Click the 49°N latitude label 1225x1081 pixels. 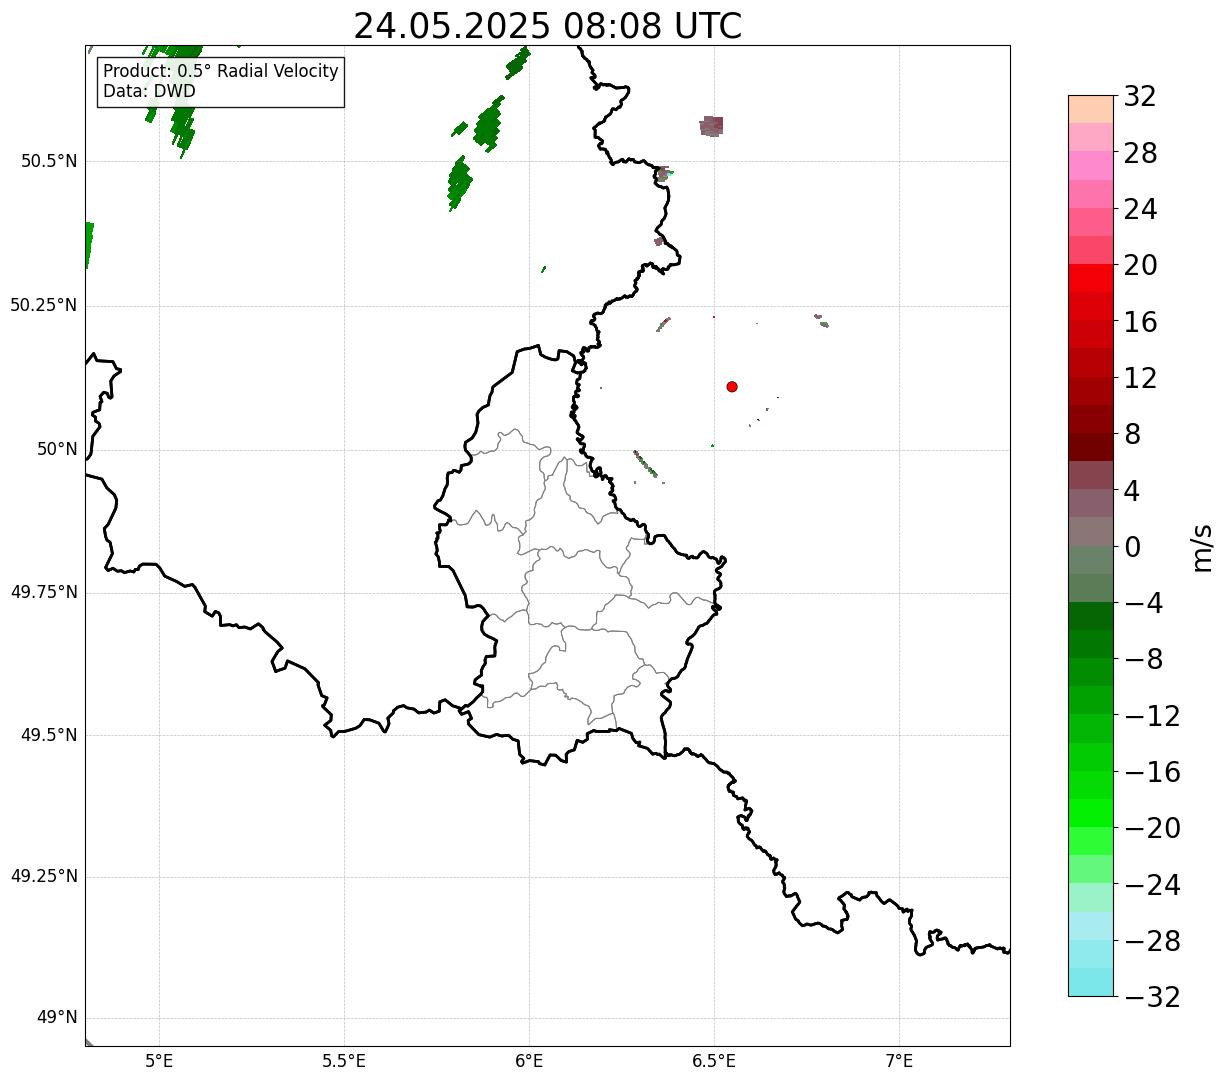tap(57, 1018)
